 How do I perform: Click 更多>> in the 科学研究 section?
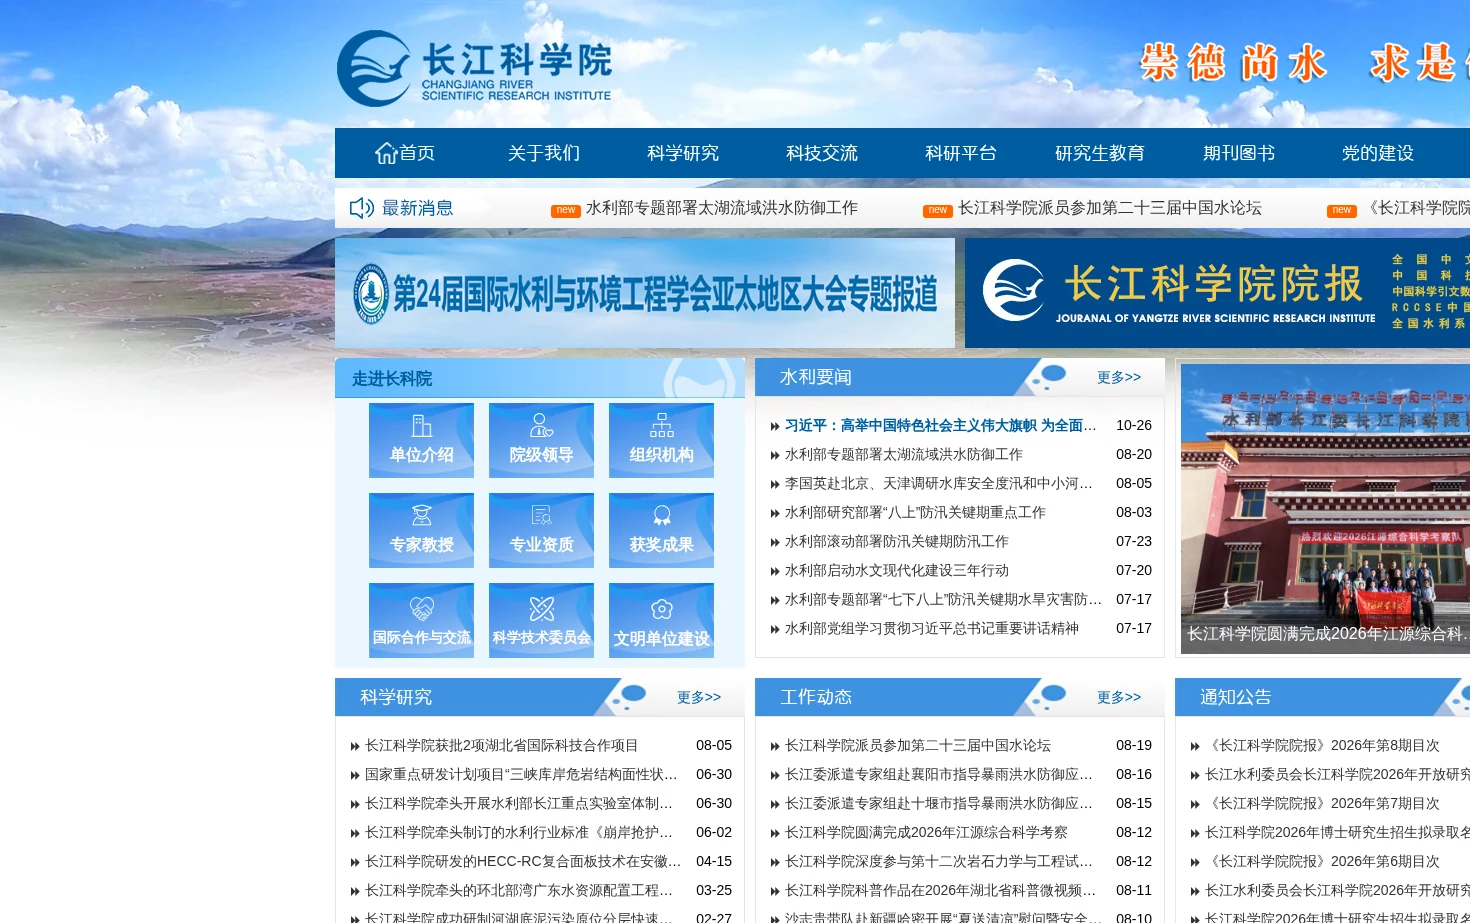698,697
